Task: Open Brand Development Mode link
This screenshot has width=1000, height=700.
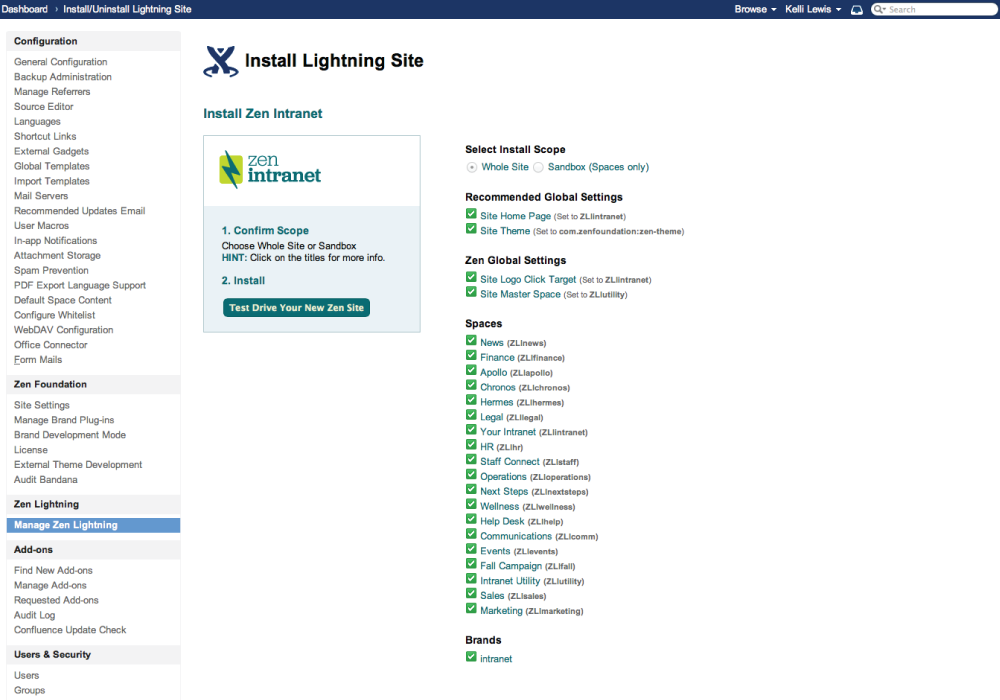Action: [70, 435]
